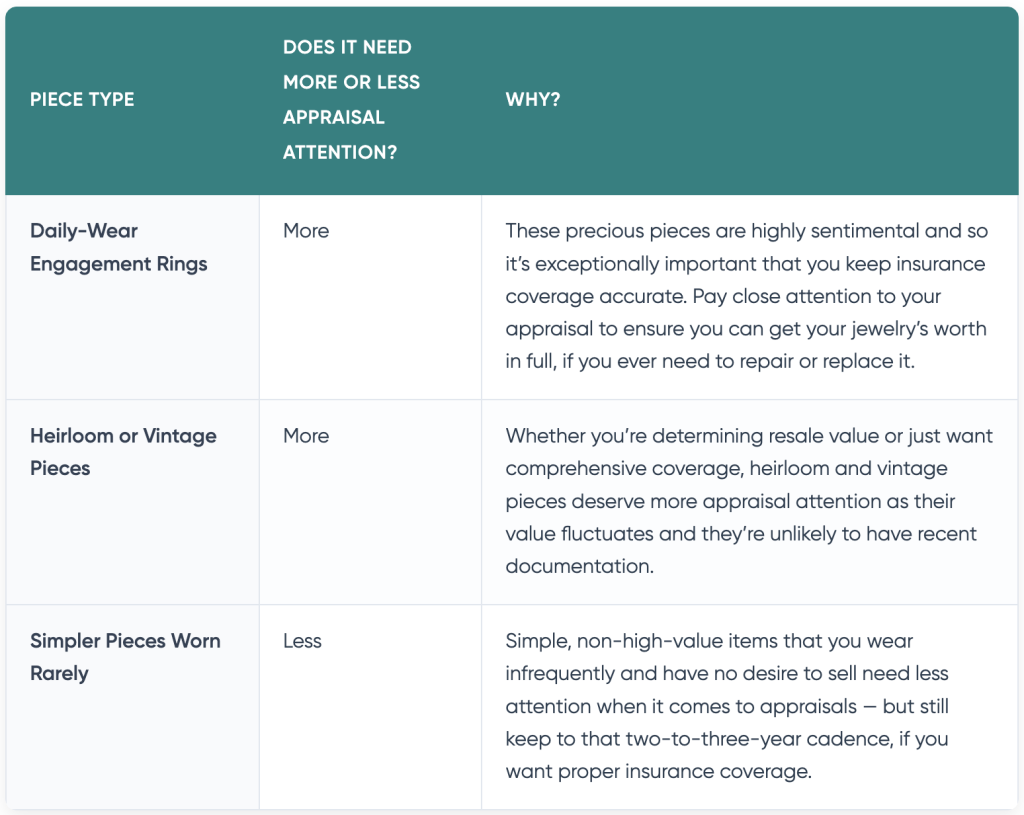Click the word 'documentation.' in the second row

[x=580, y=566]
